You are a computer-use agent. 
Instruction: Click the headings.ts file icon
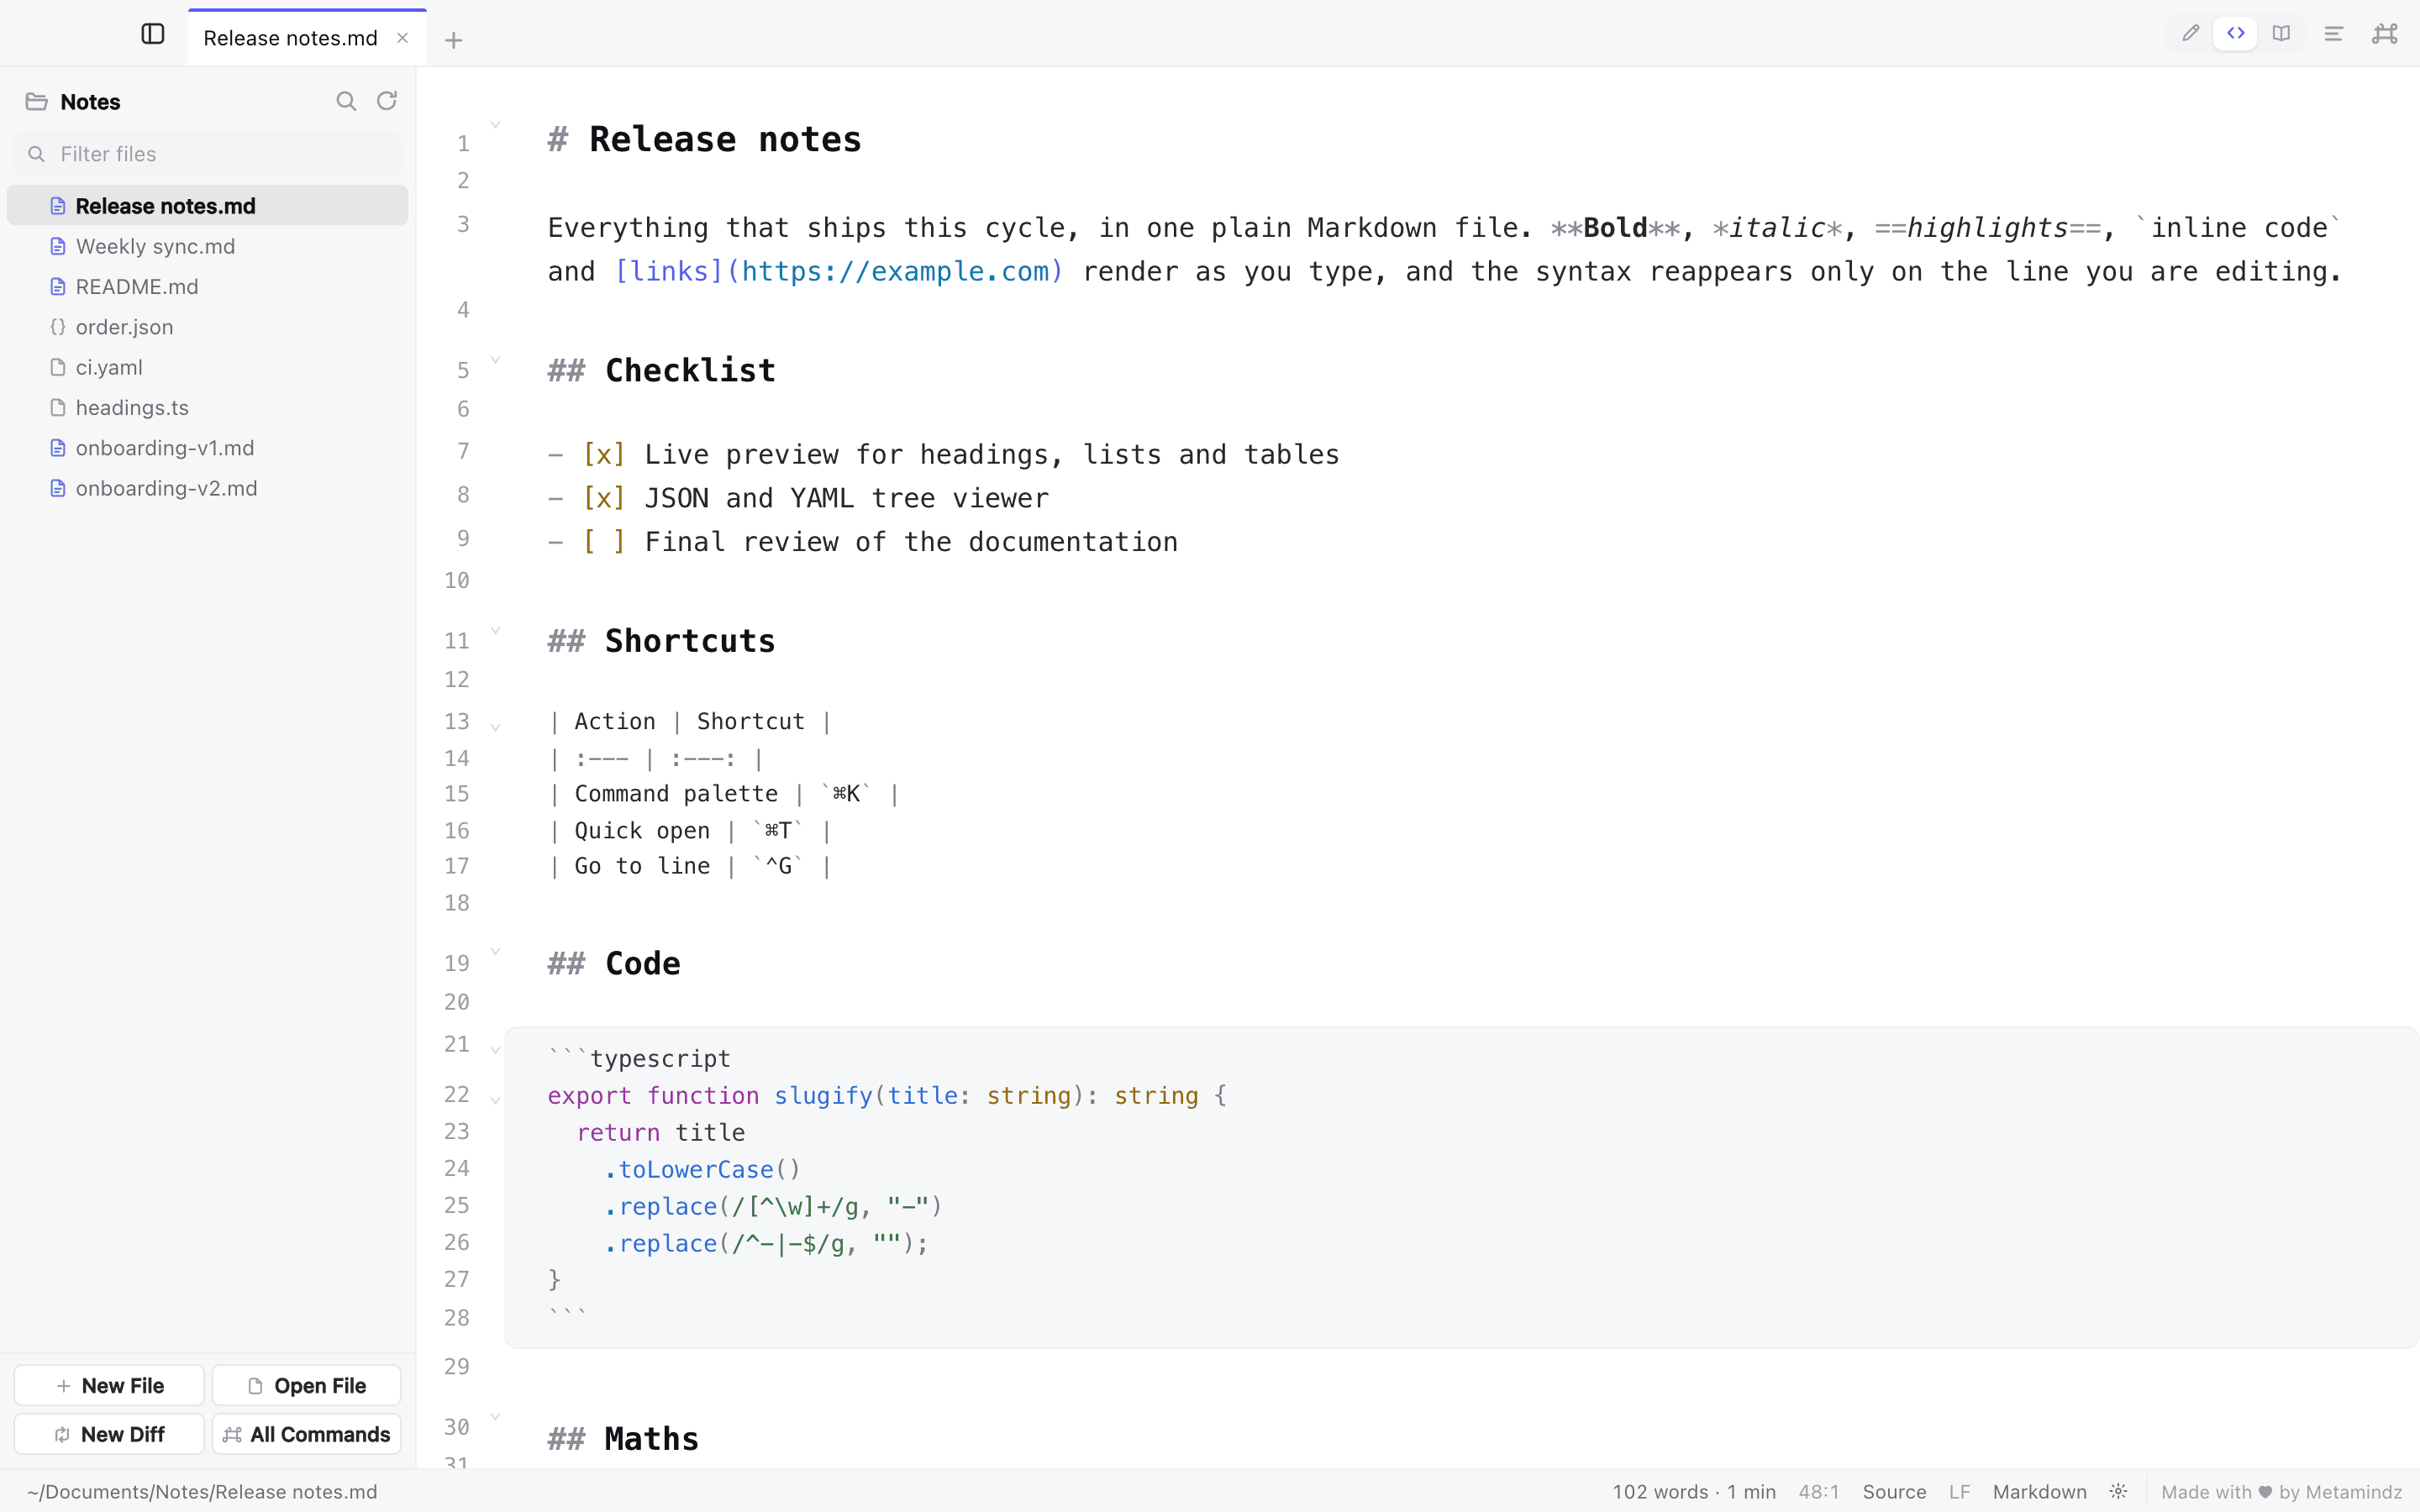pyautogui.click(x=58, y=408)
